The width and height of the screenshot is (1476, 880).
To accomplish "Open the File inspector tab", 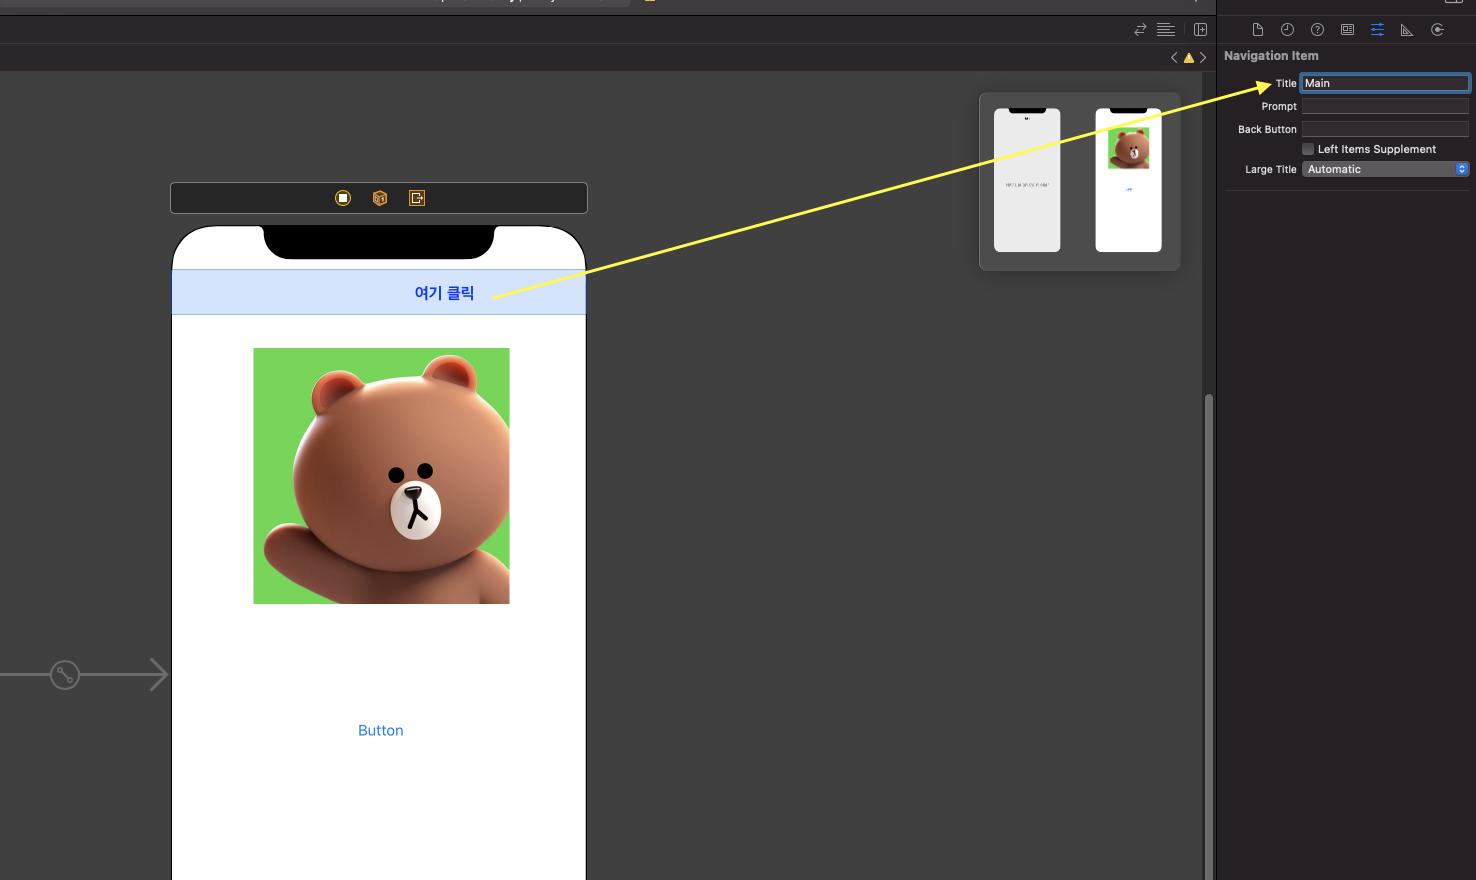I will click(1258, 30).
